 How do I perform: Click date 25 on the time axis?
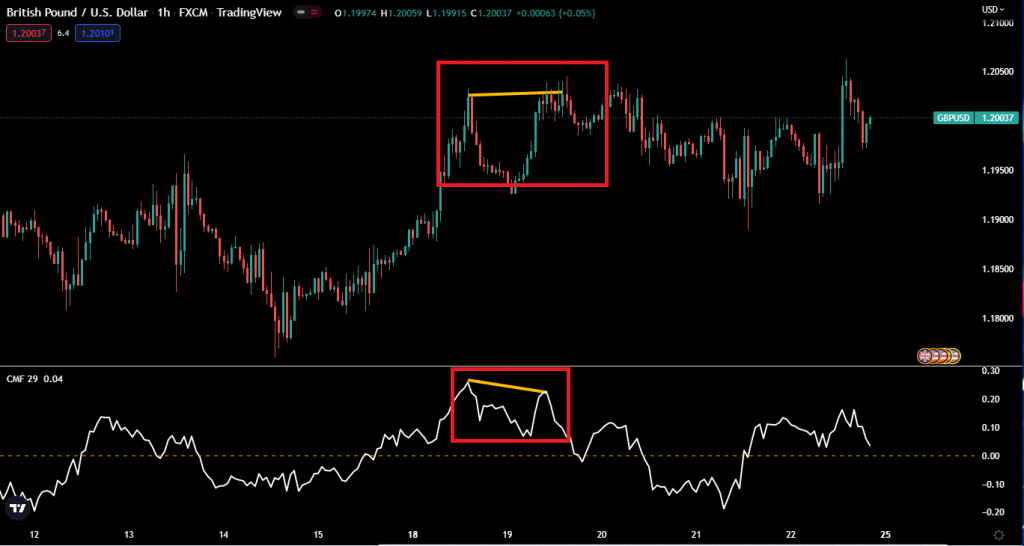[886, 534]
